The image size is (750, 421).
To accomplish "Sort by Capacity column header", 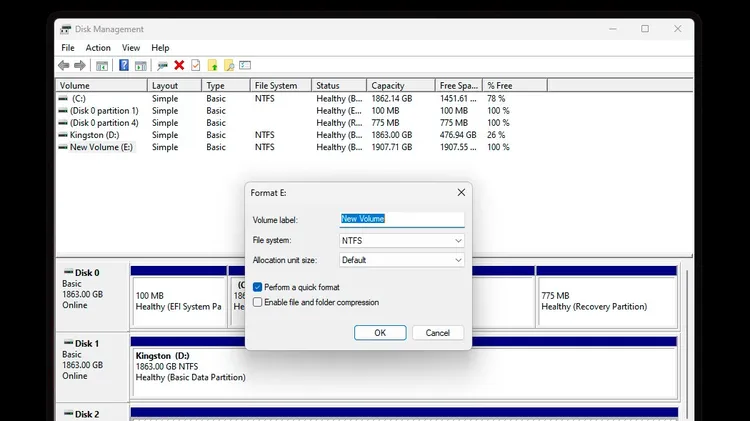I will tap(401, 86).
